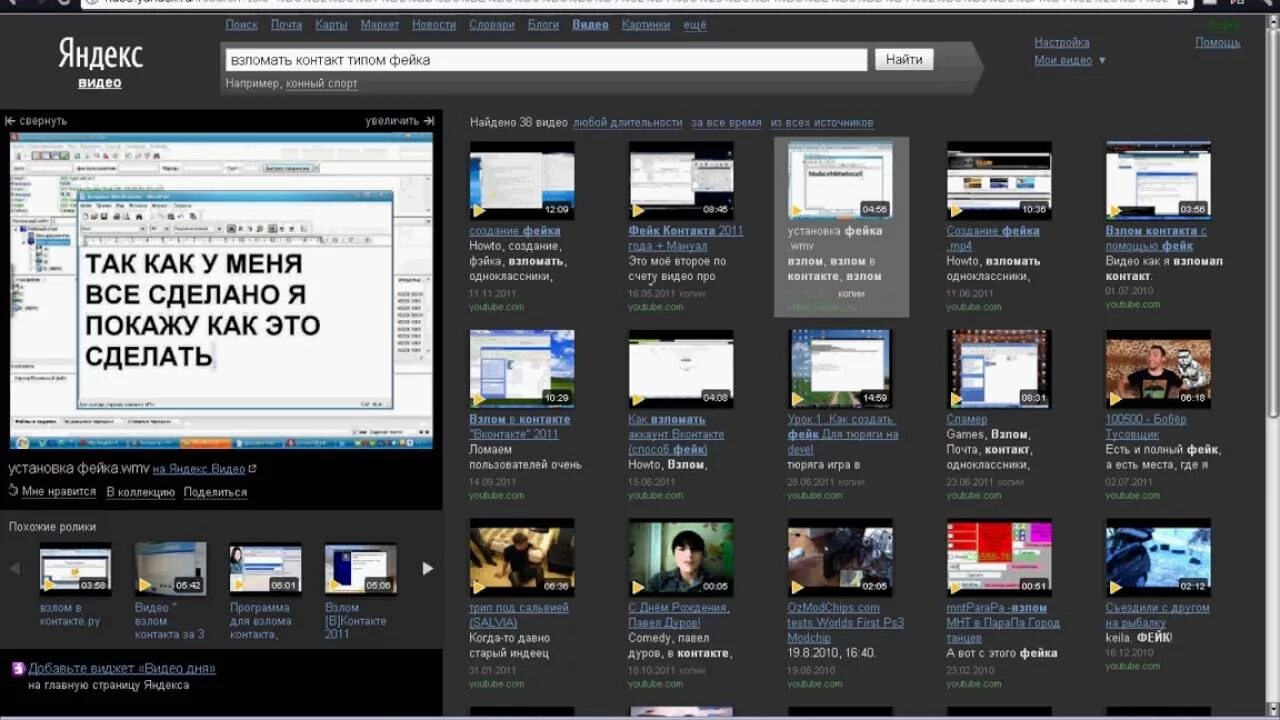1280x720 pixels.
Task: Play the установка фейка 04:56 thumbnail
Action: click(840, 181)
